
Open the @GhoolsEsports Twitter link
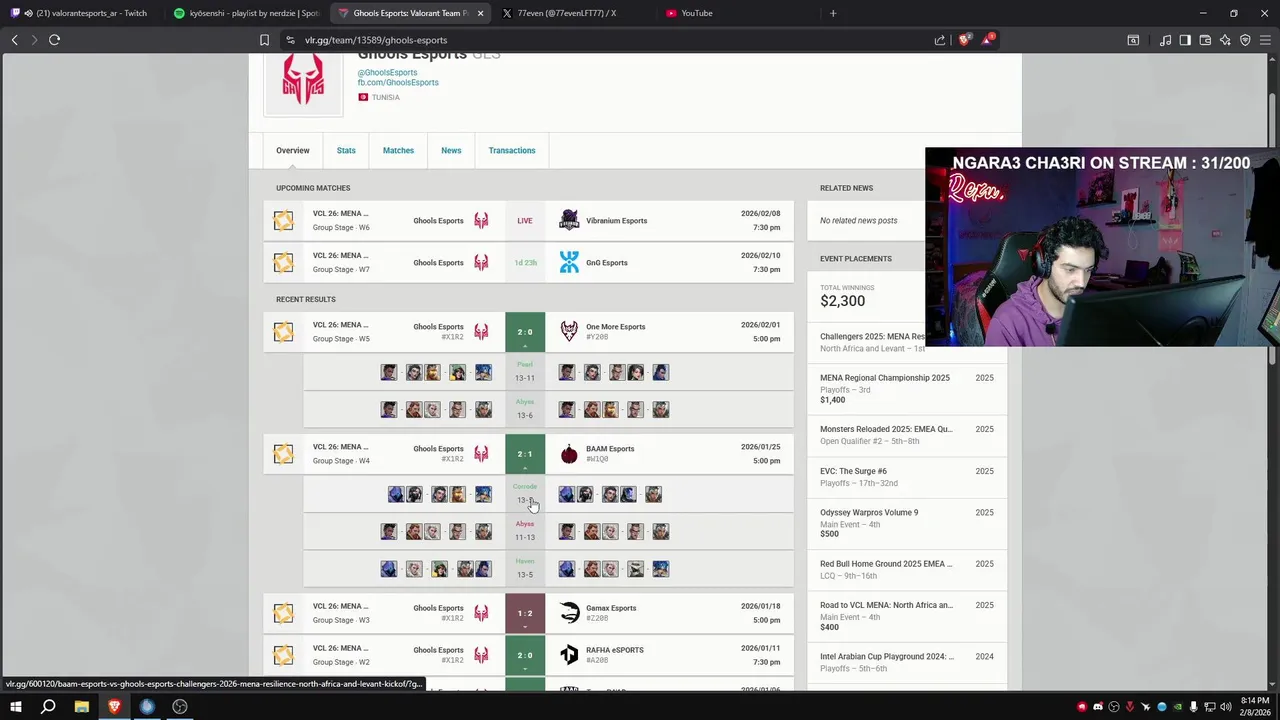tap(387, 72)
